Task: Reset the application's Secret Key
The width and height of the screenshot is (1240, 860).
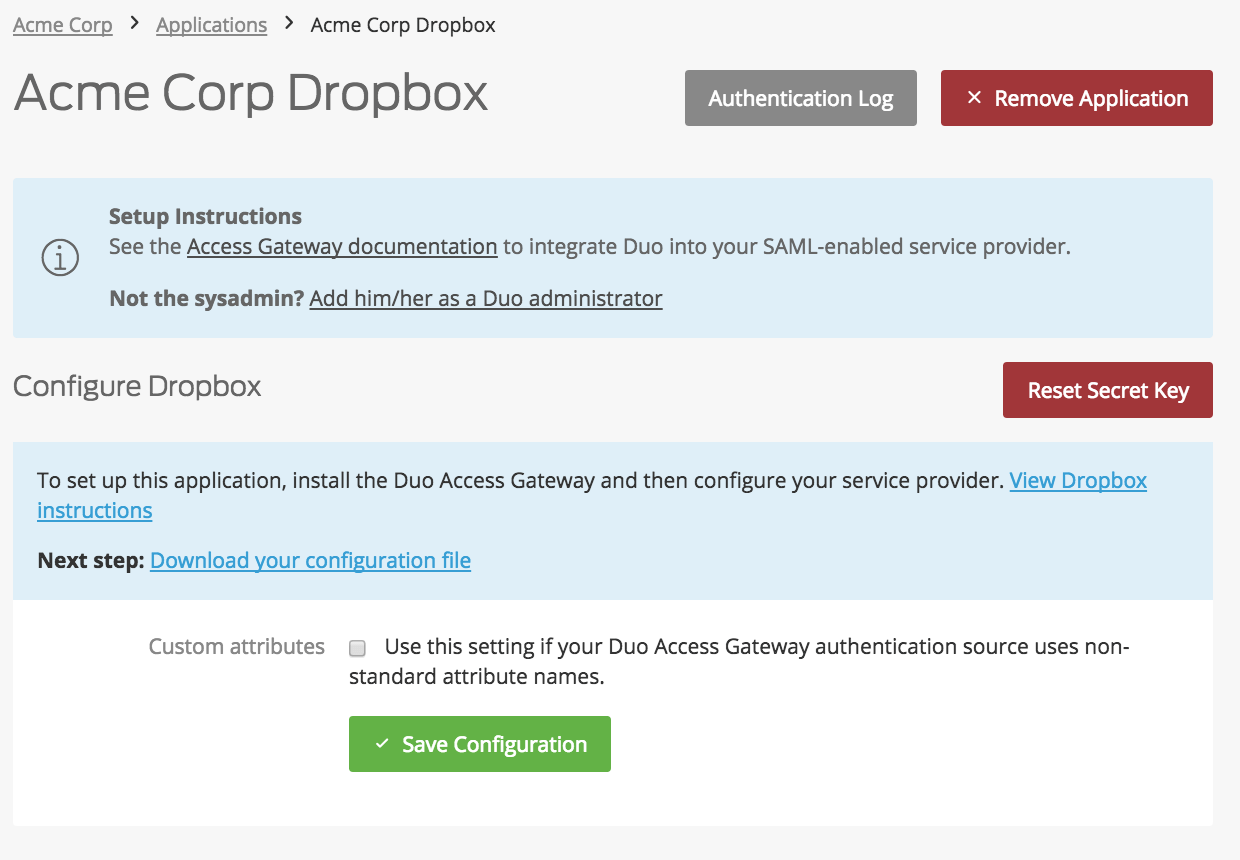Action: click(x=1107, y=390)
